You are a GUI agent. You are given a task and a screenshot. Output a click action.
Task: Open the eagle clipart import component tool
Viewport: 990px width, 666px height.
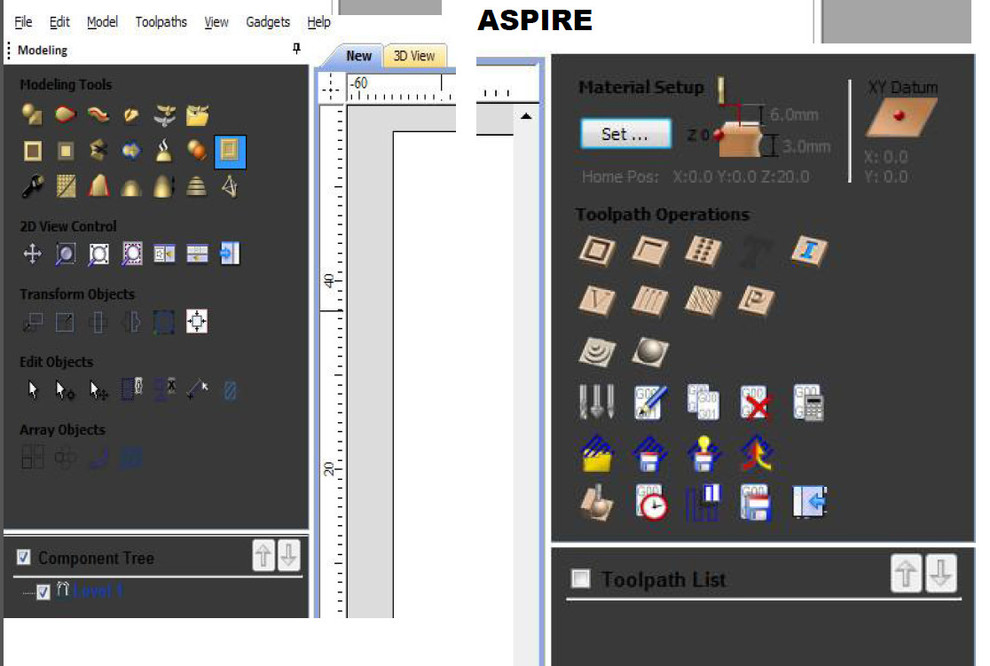tap(164, 115)
